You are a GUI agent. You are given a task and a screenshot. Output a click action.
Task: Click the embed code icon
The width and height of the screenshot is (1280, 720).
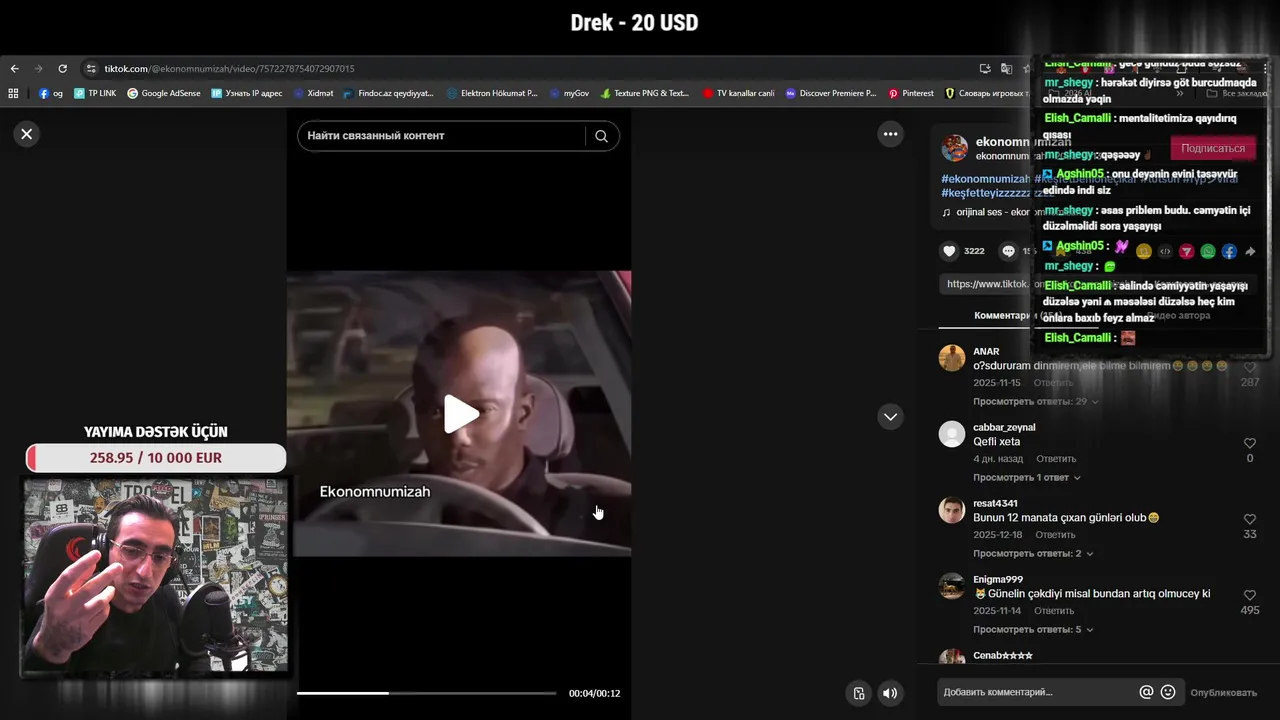1165,252
